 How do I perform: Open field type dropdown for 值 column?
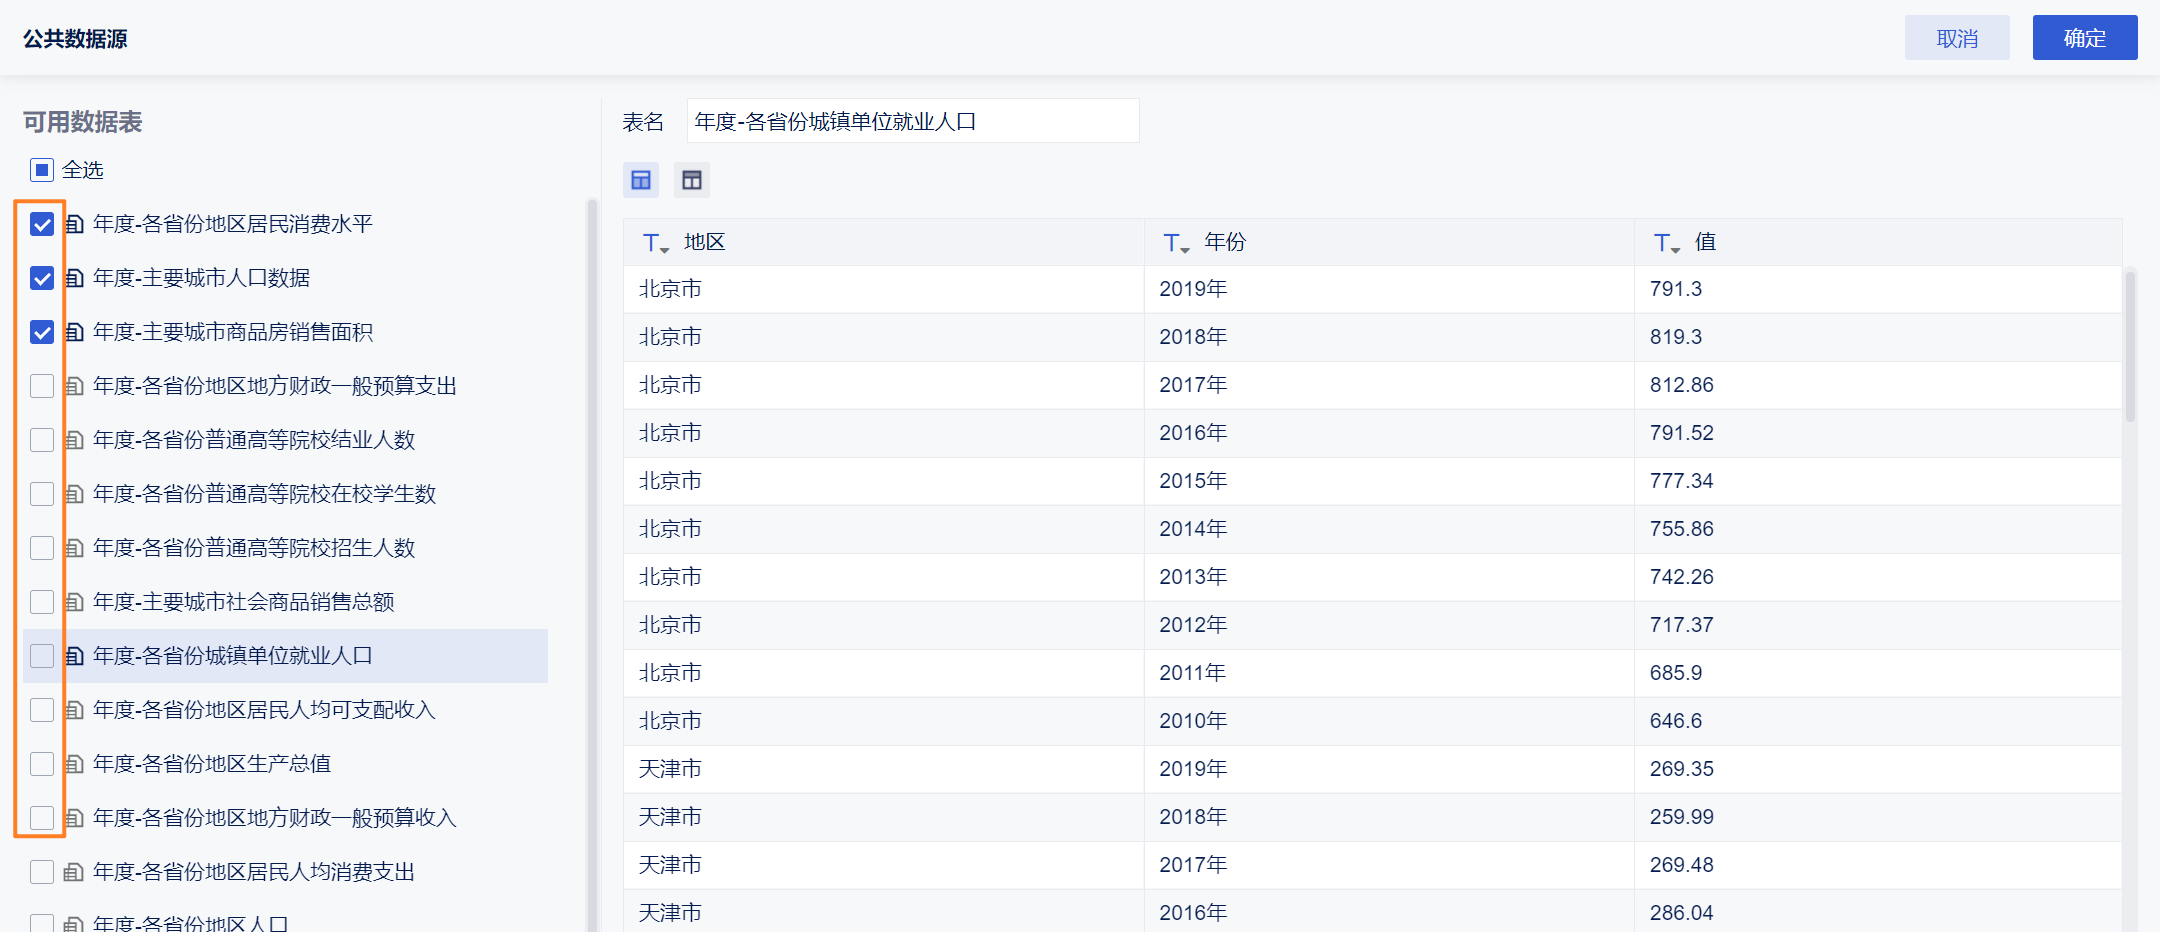1667,243
